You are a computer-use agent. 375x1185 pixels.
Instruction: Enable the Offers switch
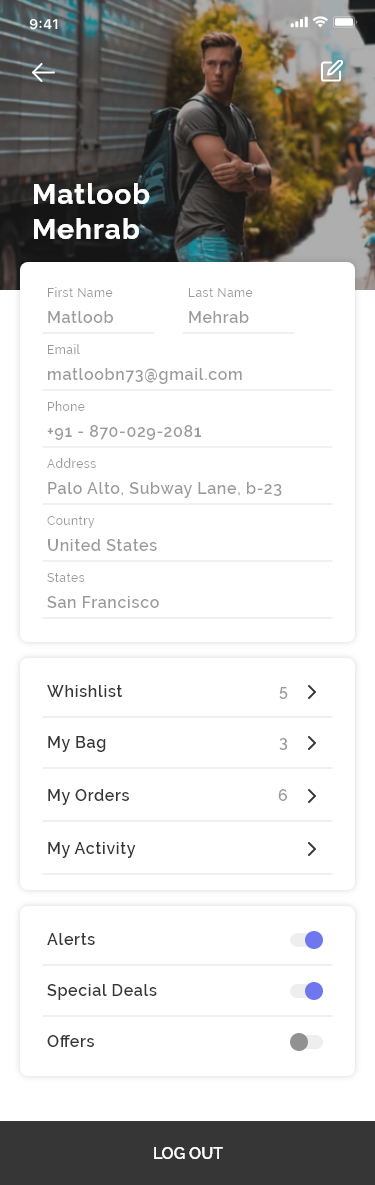pos(306,1042)
